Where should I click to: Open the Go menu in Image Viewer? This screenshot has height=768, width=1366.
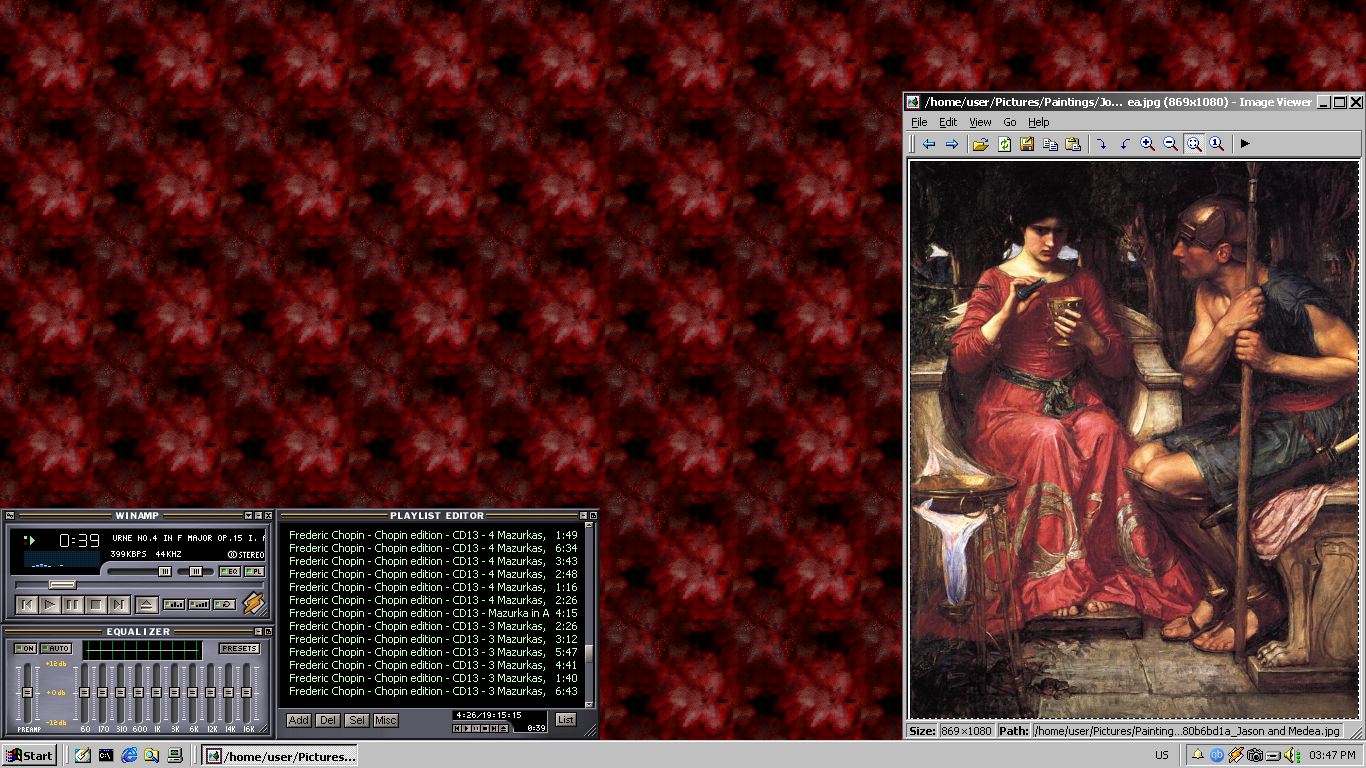[1010, 122]
